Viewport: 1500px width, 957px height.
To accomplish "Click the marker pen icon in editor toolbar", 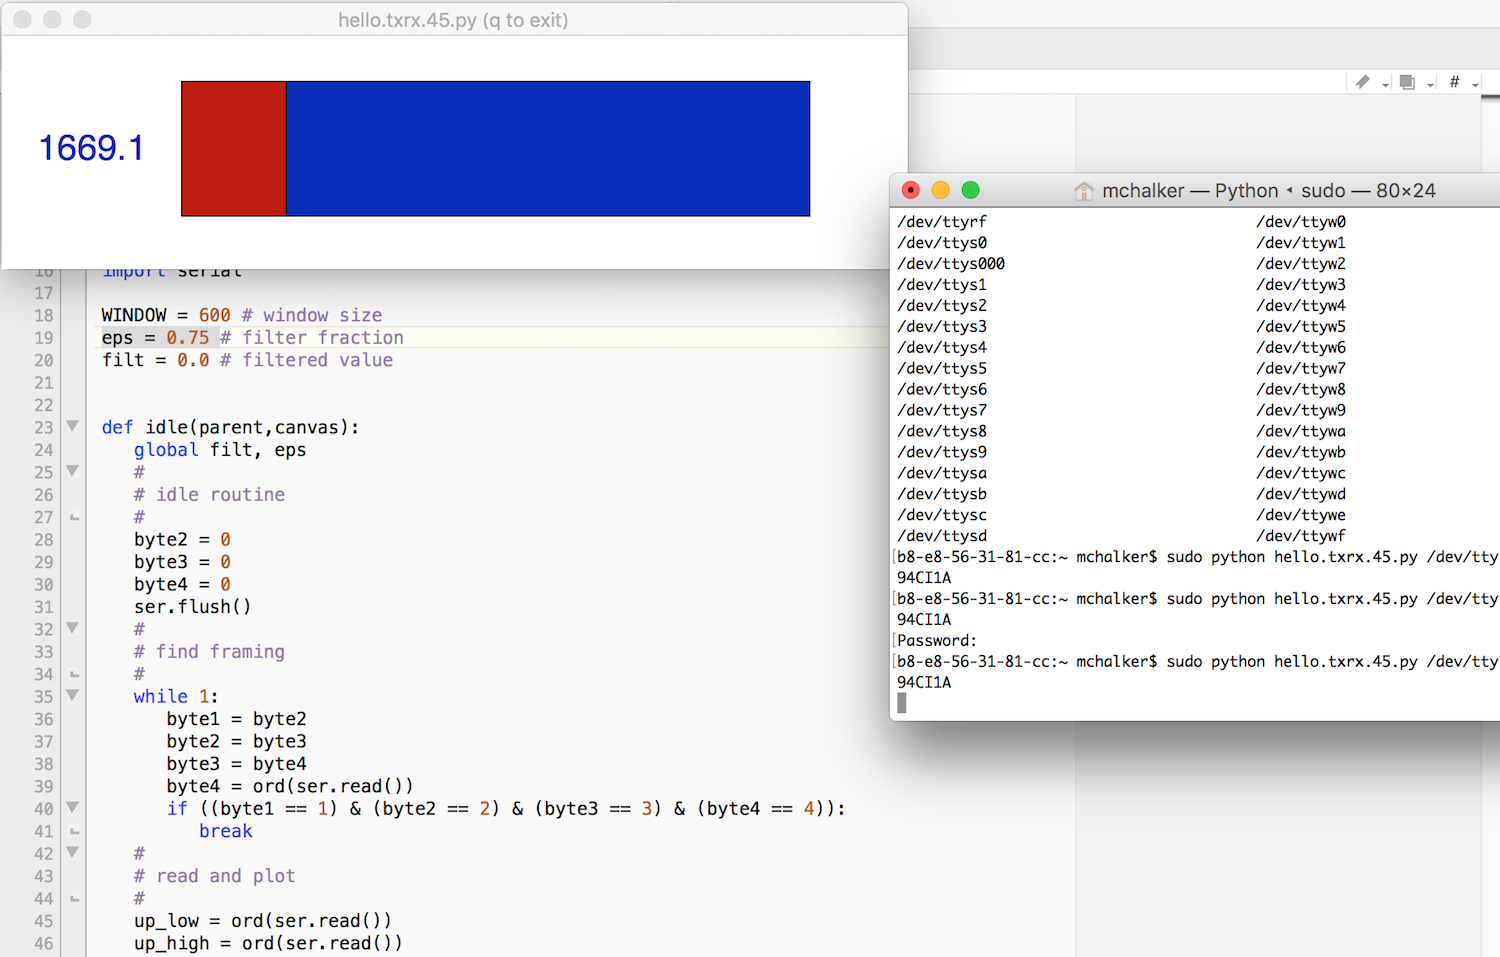I will pyautogui.click(x=1362, y=82).
